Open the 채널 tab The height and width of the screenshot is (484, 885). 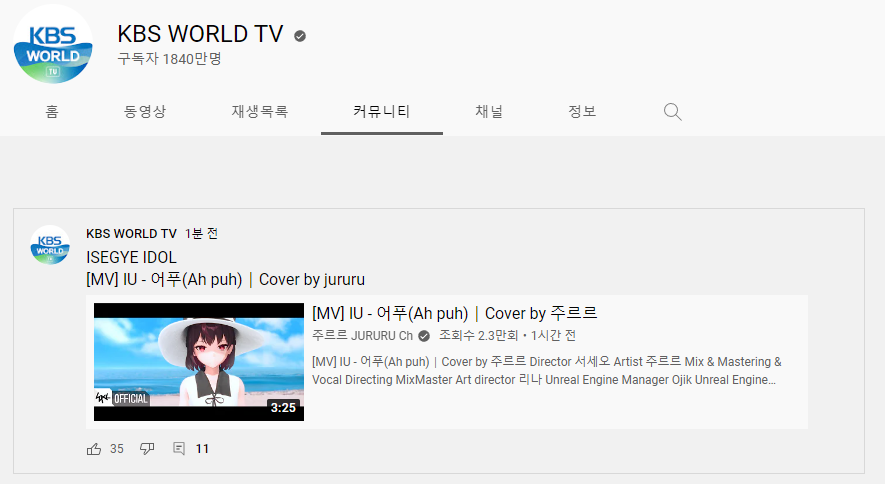(x=489, y=112)
